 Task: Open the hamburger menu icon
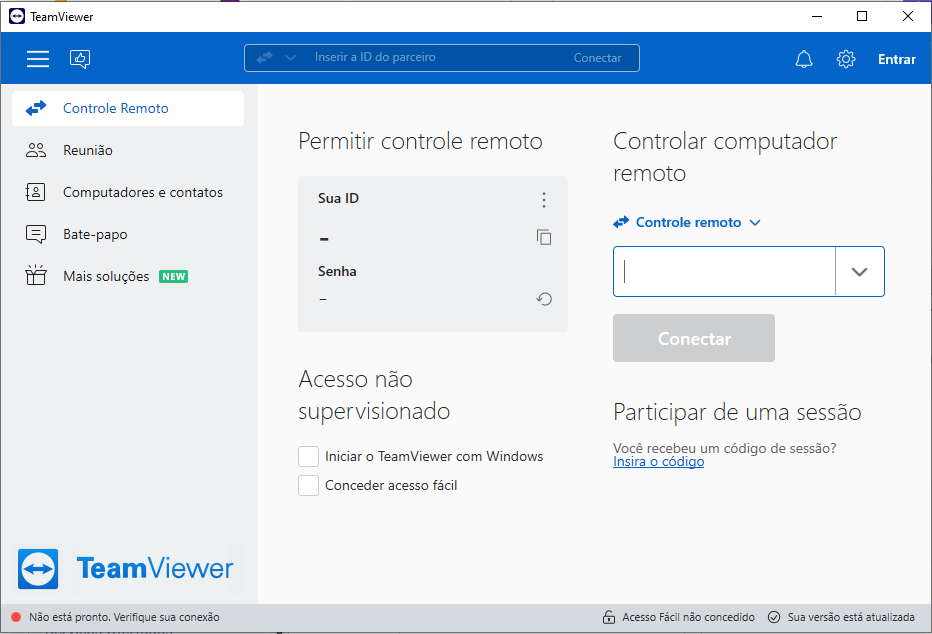pos(38,59)
